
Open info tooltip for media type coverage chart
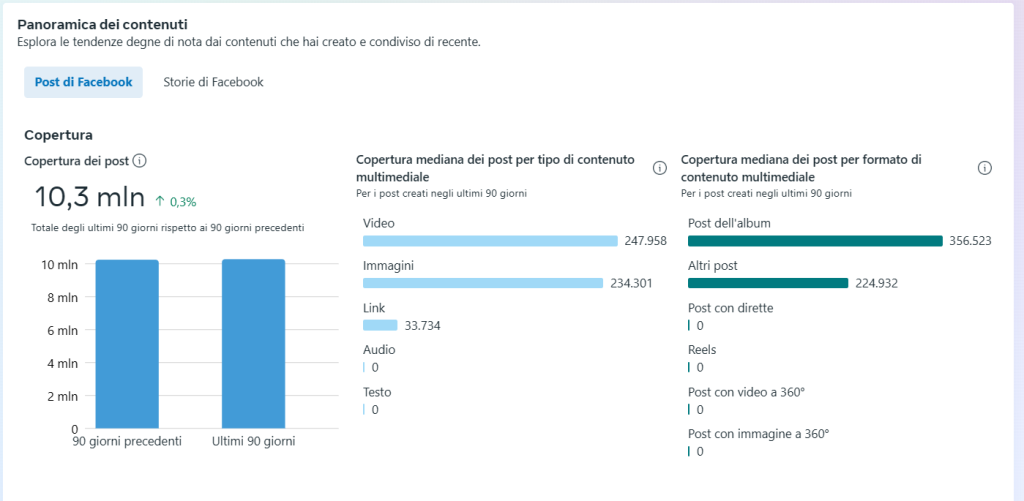click(659, 168)
